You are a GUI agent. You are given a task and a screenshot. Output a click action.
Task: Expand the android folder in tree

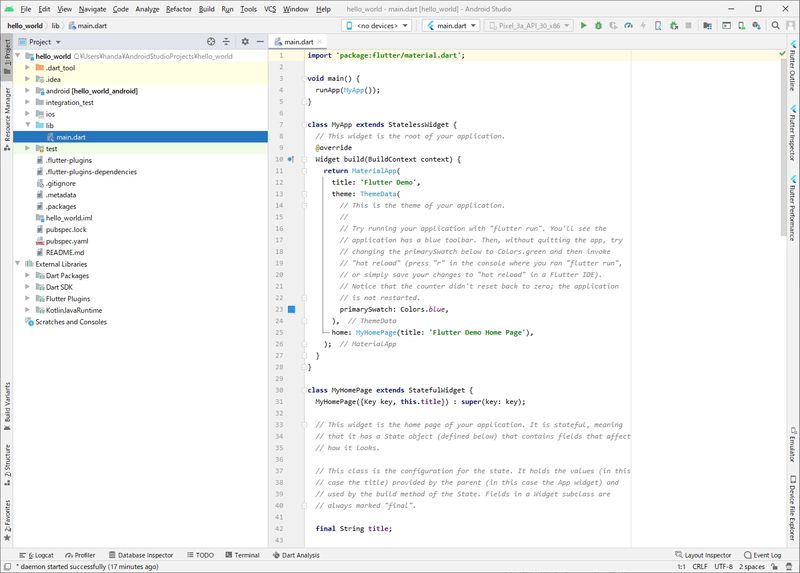(28, 90)
